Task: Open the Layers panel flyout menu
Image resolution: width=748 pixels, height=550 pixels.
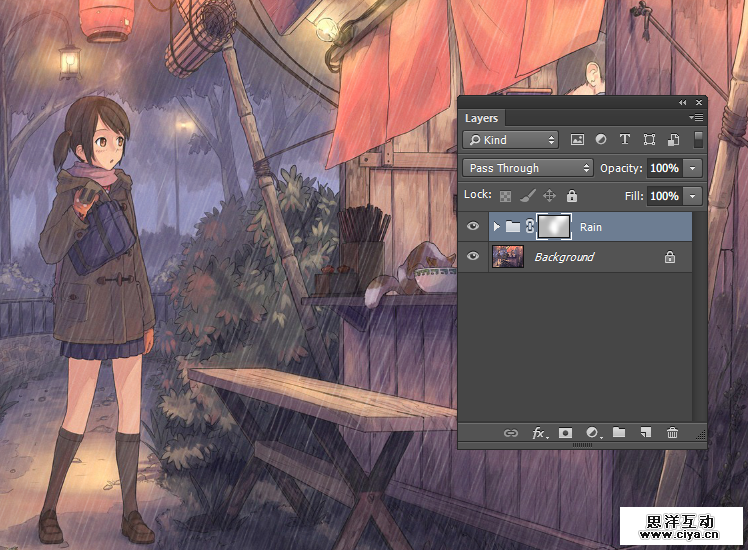Action: pyautogui.click(x=697, y=118)
